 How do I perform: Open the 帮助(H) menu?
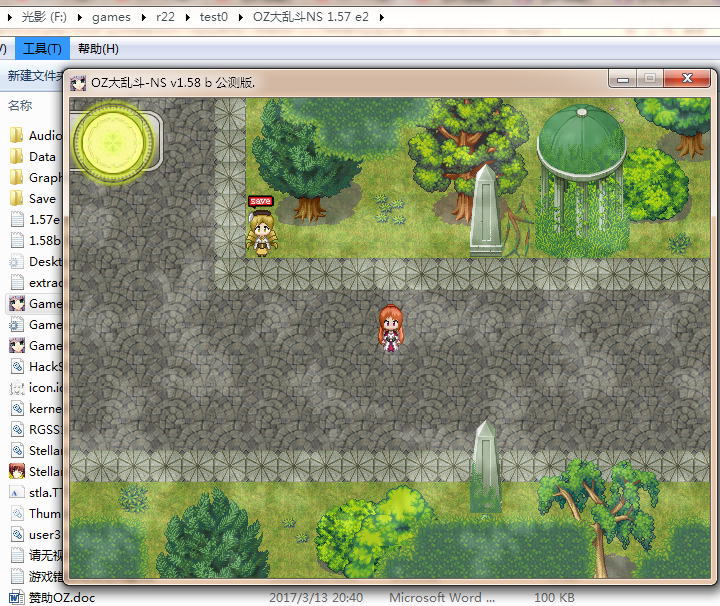(x=98, y=49)
